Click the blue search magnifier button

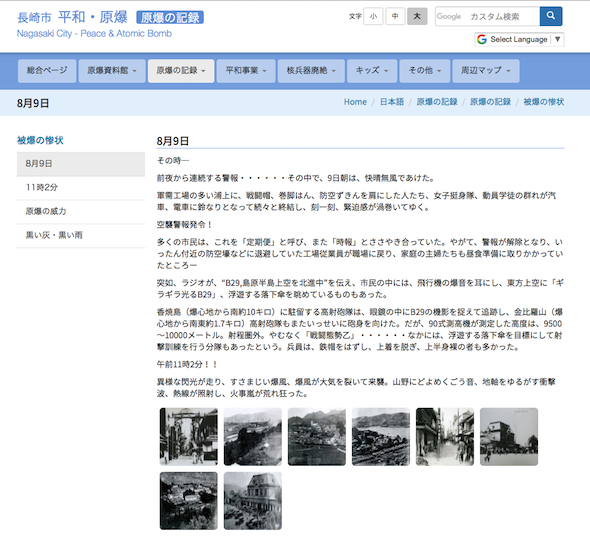pyautogui.click(x=551, y=16)
